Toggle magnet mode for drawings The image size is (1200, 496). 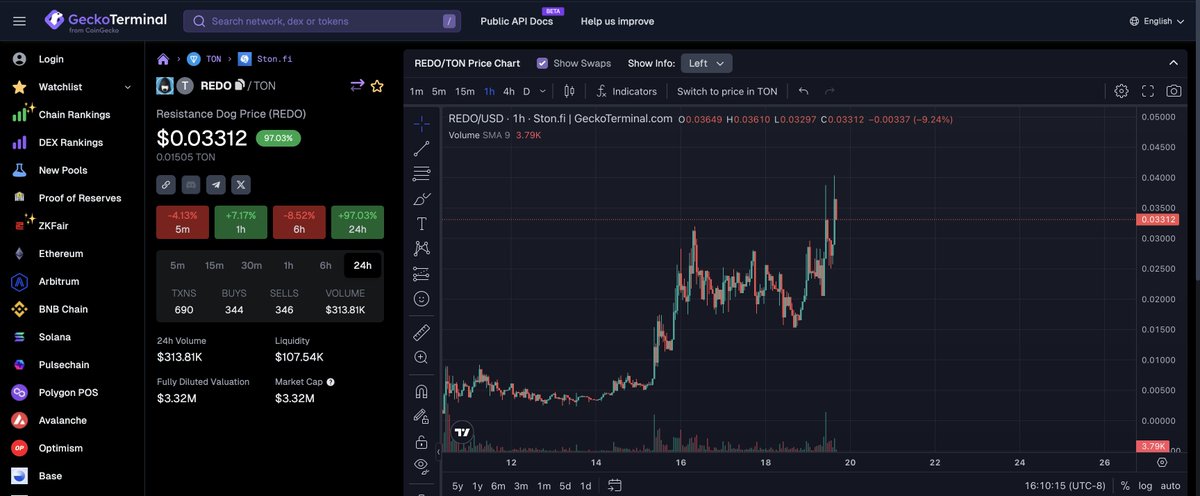point(421,392)
